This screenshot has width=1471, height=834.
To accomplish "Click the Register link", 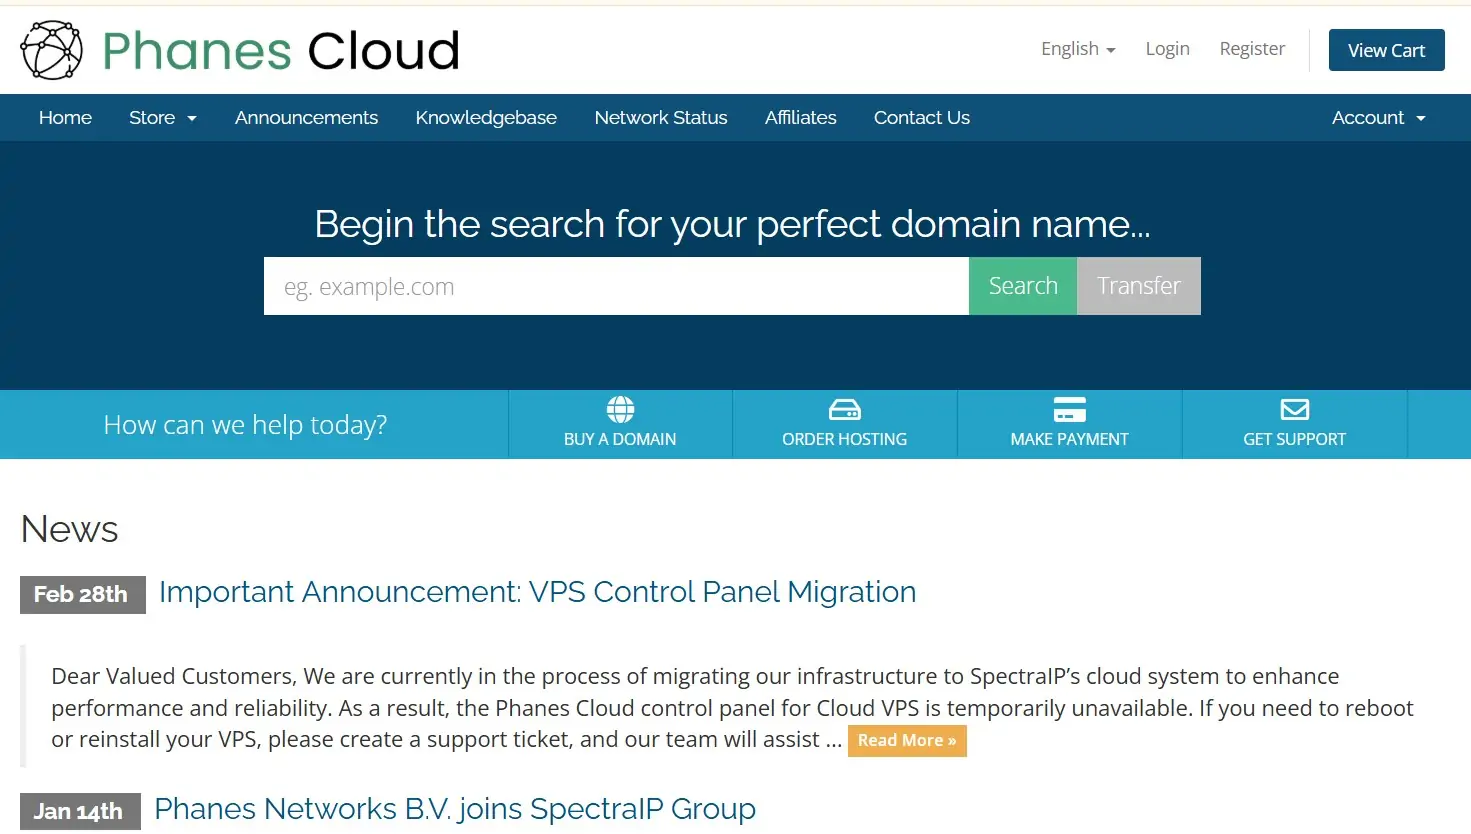I will coord(1252,49).
